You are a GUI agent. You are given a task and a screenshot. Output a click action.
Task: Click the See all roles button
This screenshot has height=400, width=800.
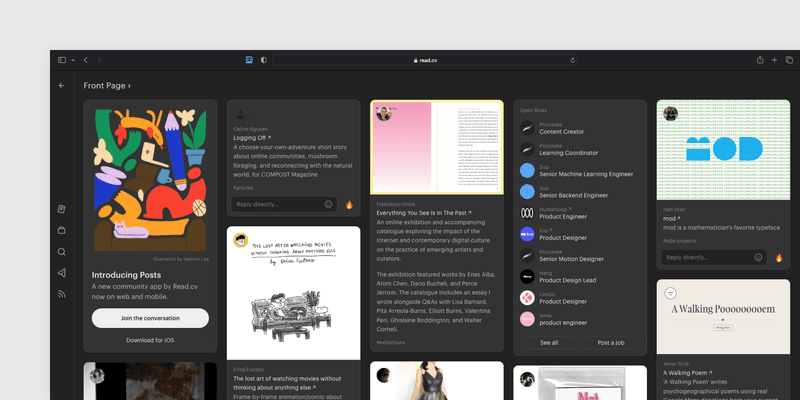548,342
